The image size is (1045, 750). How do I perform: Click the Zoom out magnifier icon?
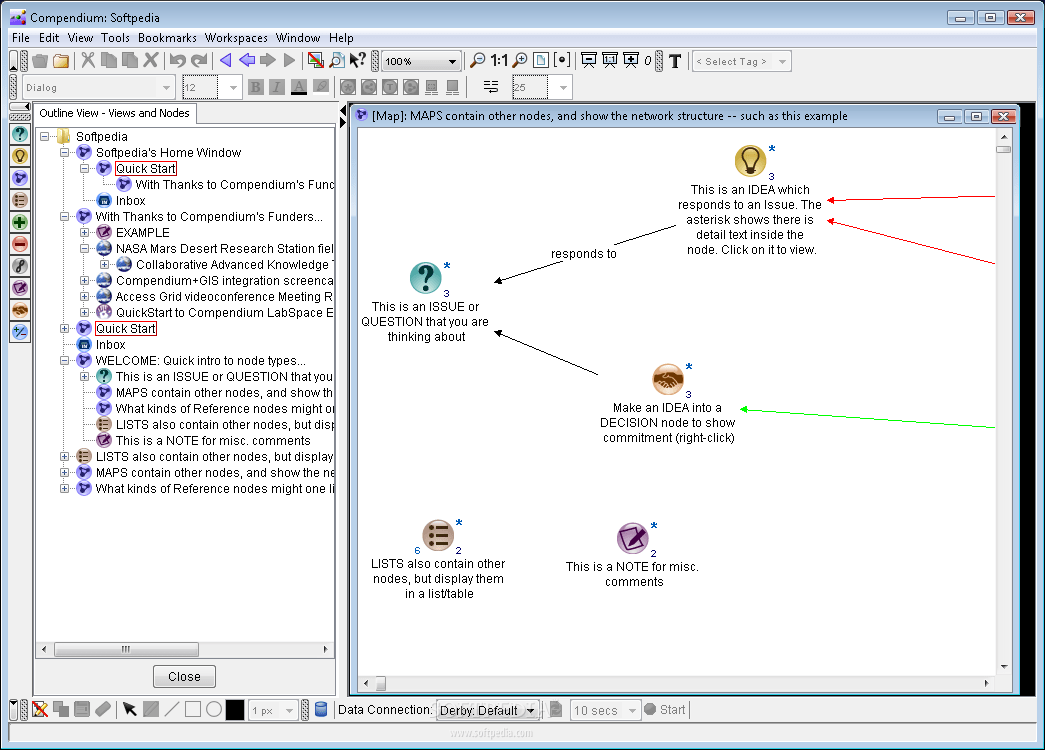point(477,61)
